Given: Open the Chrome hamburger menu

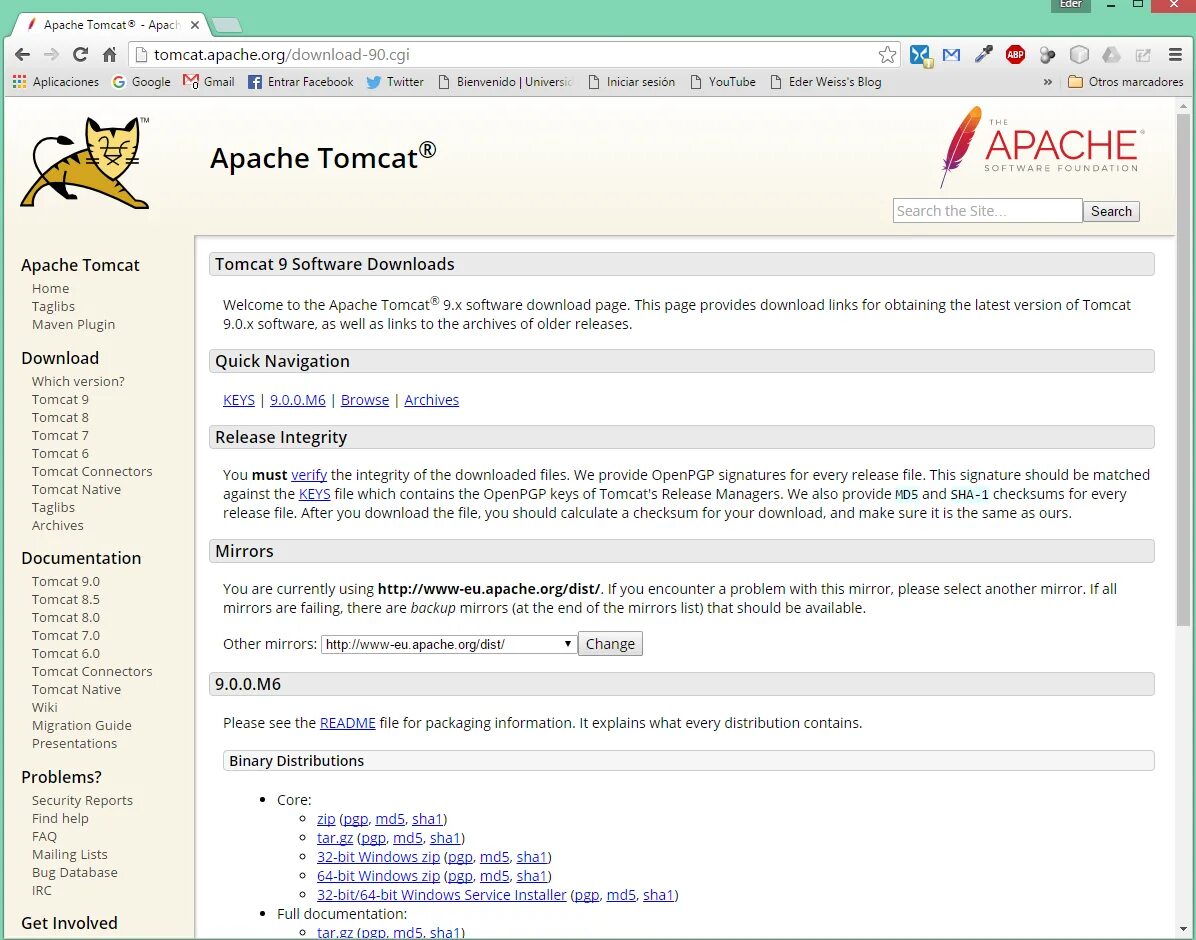Looking at the screenshot, I should point(1175,55).
